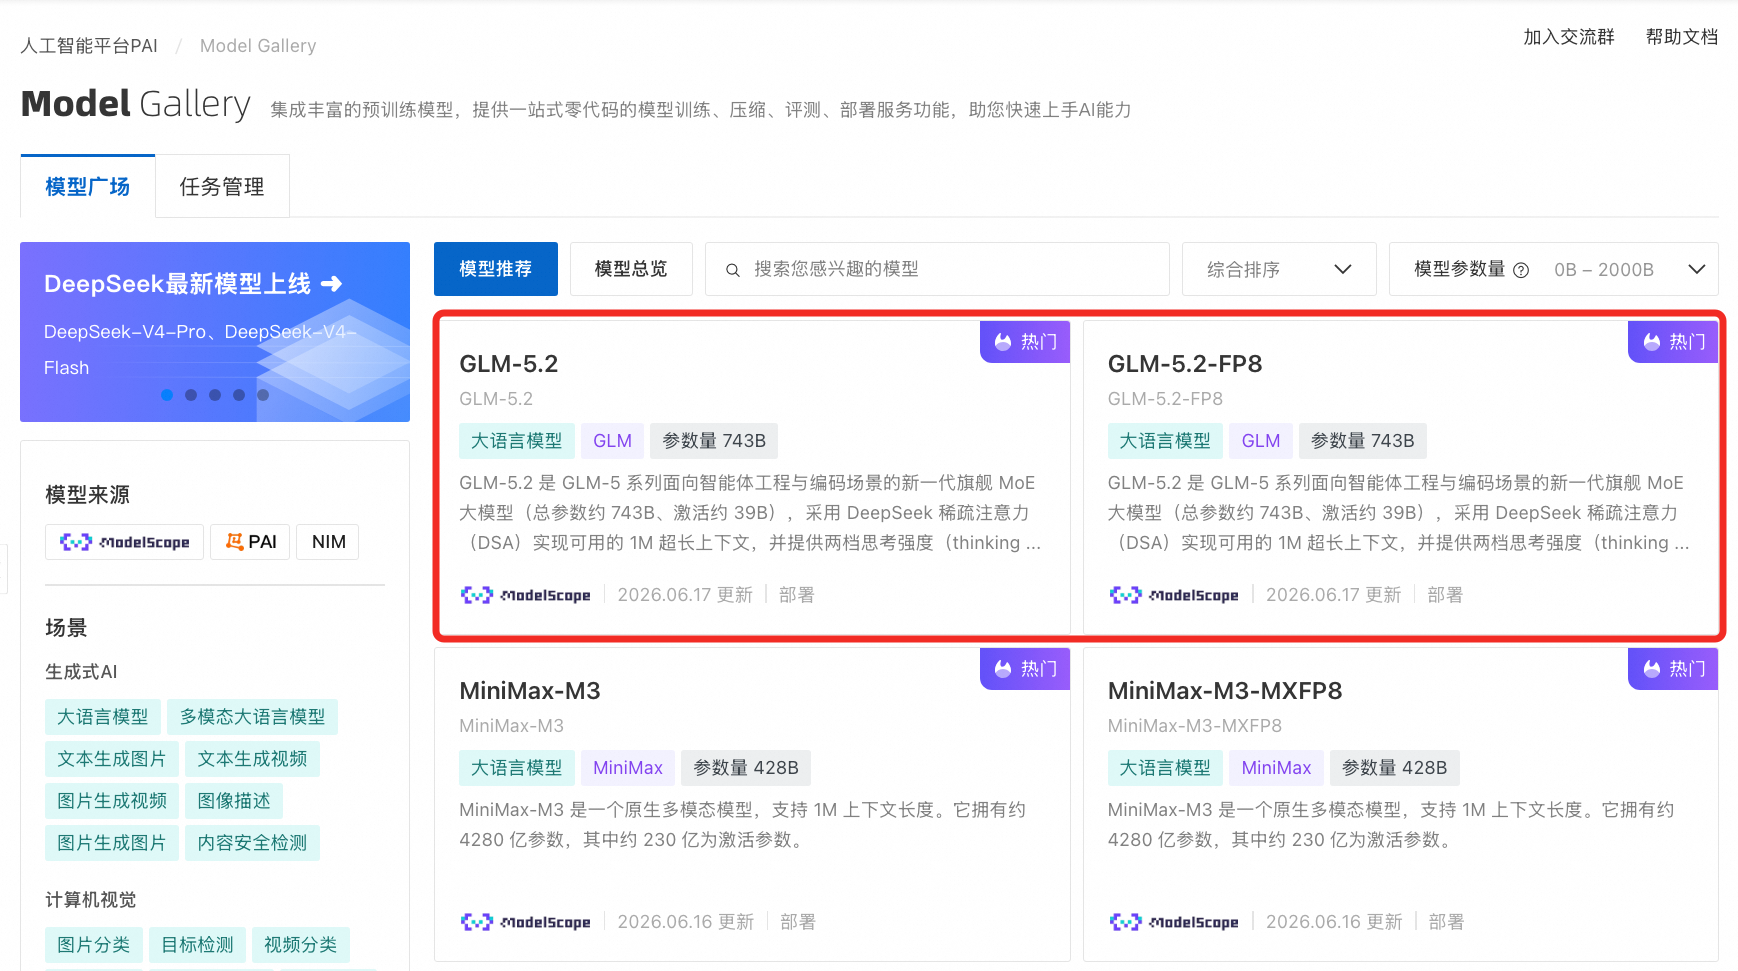The image size is (1738, 971).
Task: Open the 人工智能平台PAI breadcrumb
Action: point(89,46)
